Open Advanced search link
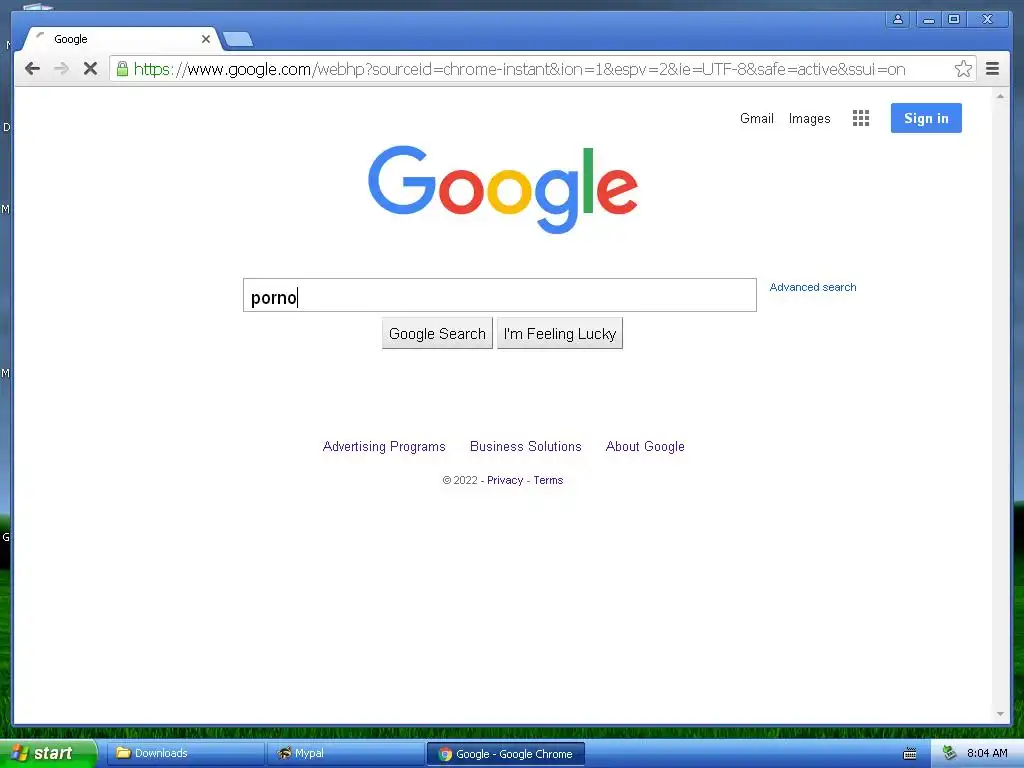This screenshot has width=1024, height=768. click(812, 287)
